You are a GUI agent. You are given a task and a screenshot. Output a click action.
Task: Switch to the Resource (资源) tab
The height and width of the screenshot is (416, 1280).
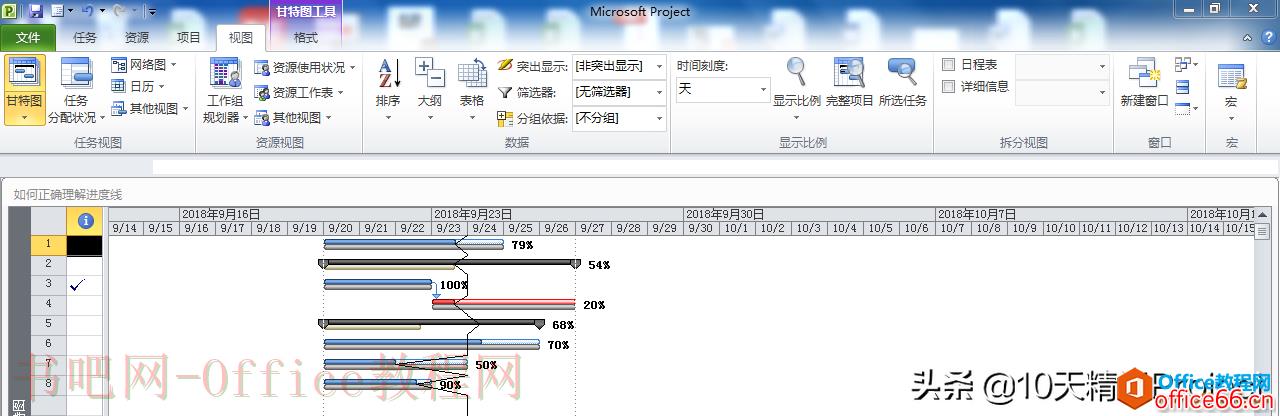[x=137, y=38]
